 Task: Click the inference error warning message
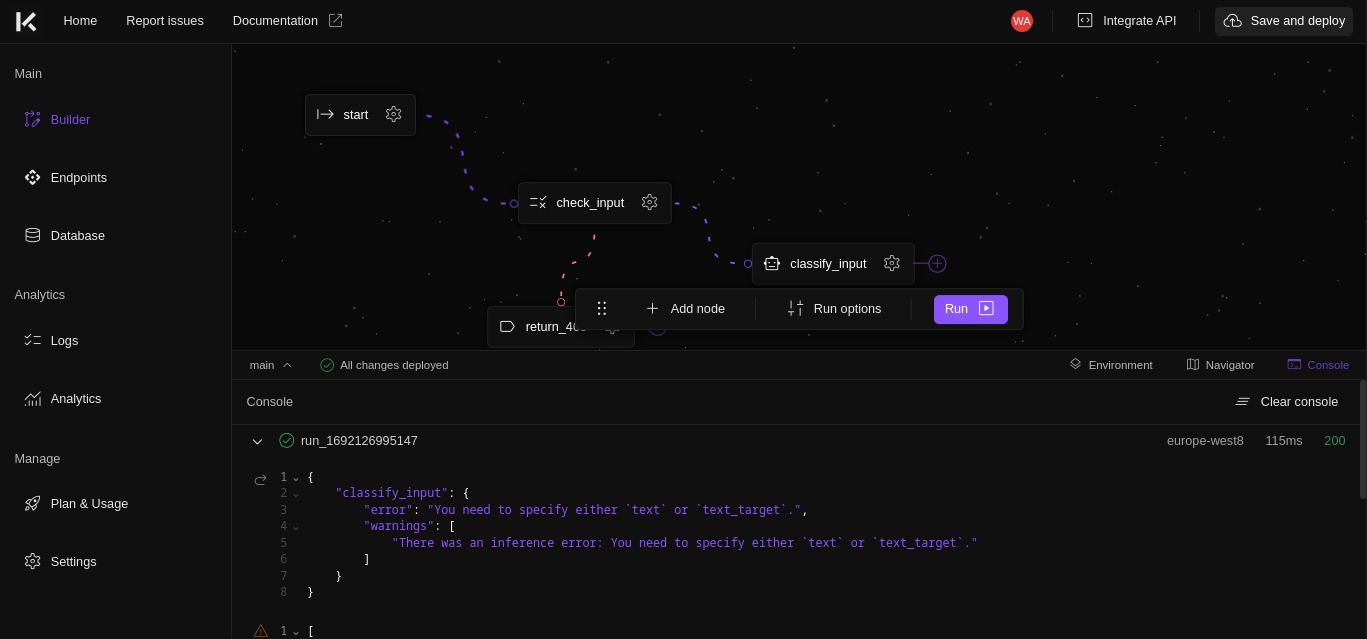(685, 543)
